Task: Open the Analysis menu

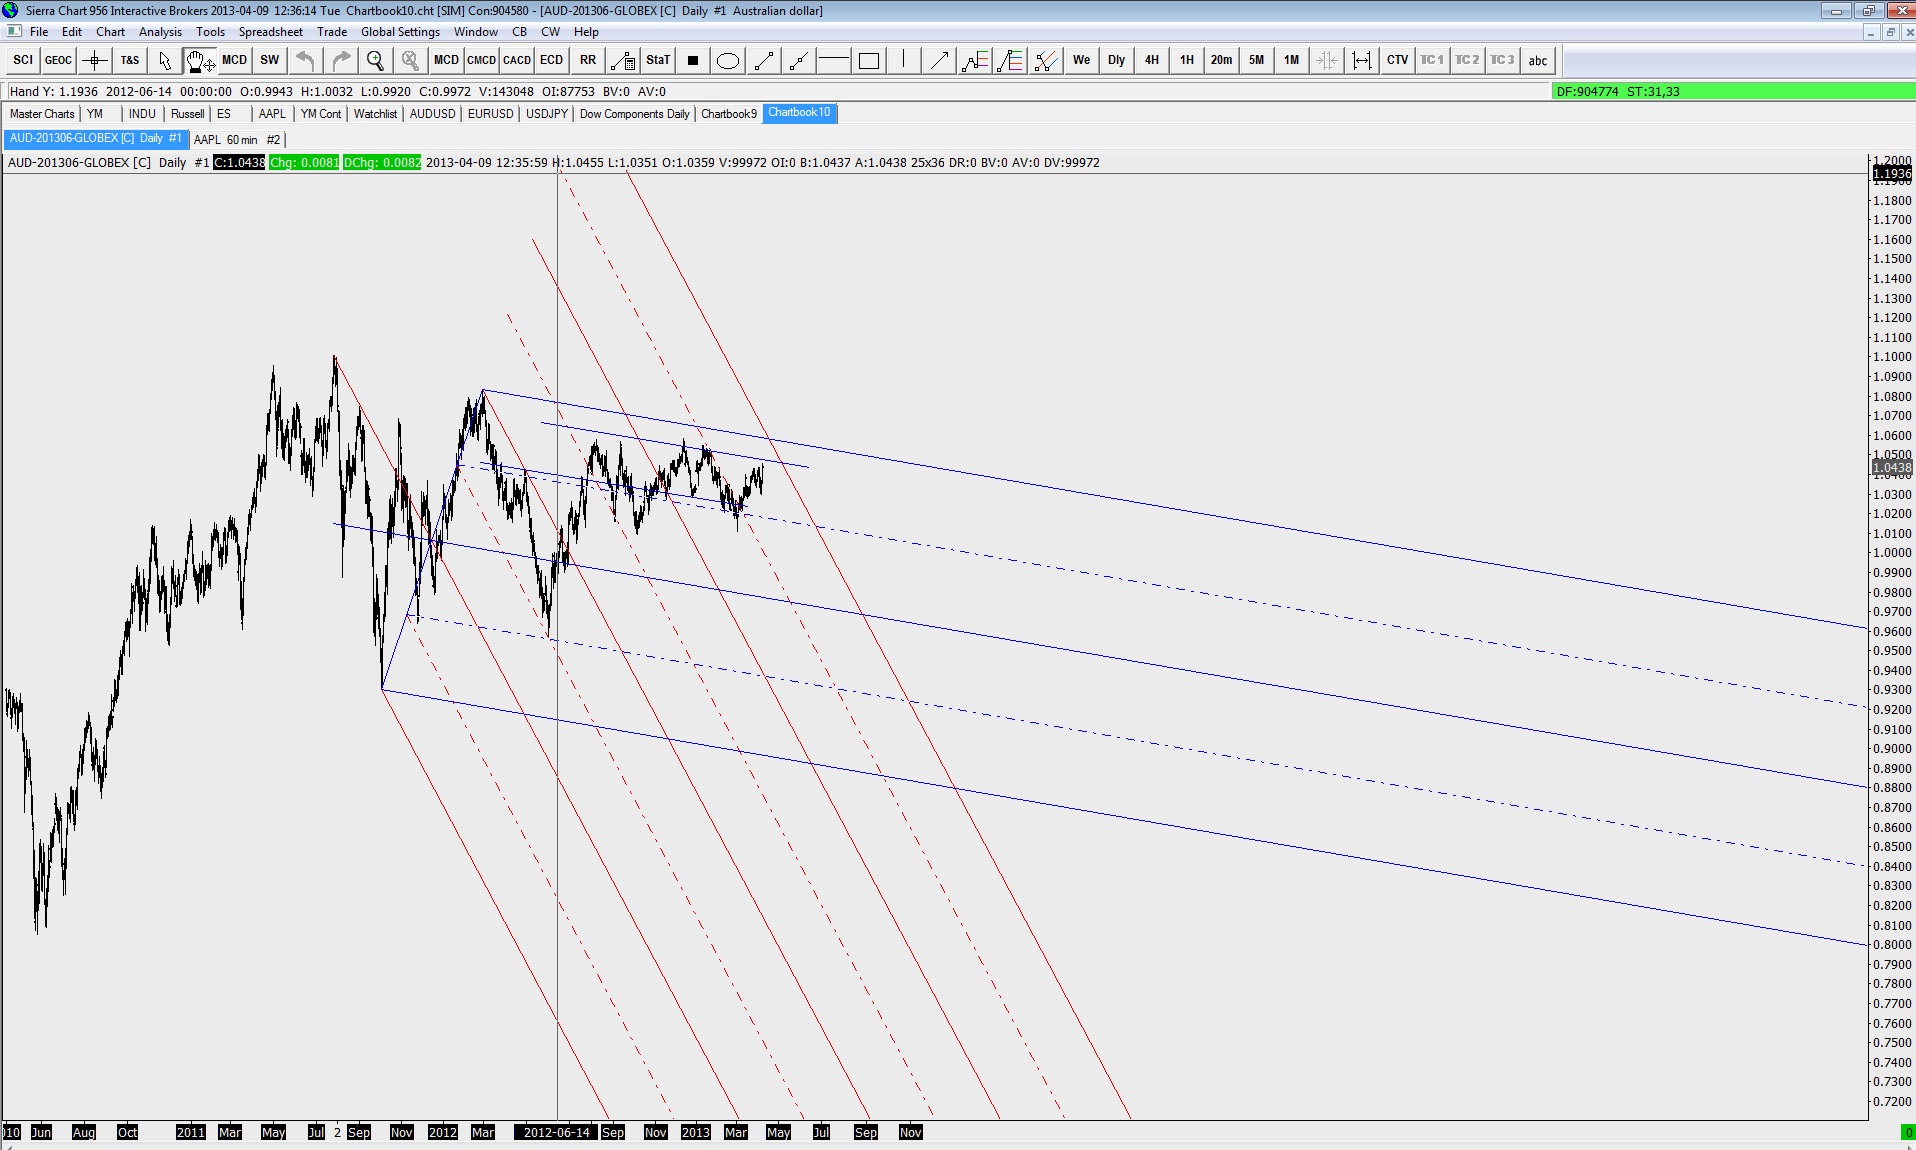Action: click(x=160, y=32)
